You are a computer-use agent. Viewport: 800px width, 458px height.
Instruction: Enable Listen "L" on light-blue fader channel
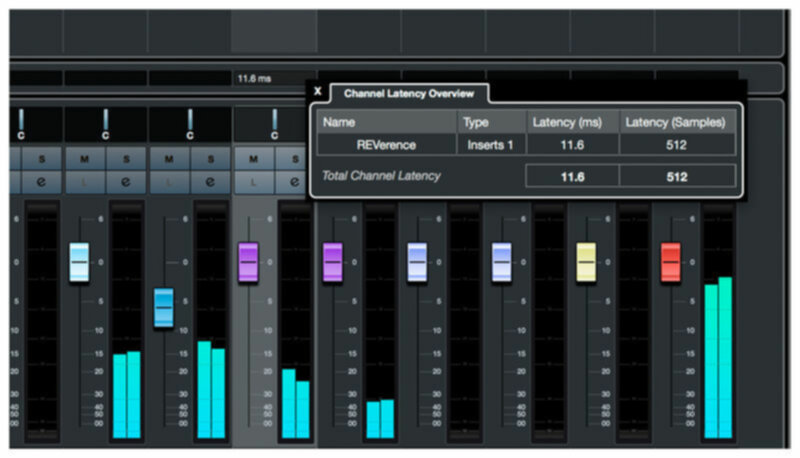(x=85, y=181)
